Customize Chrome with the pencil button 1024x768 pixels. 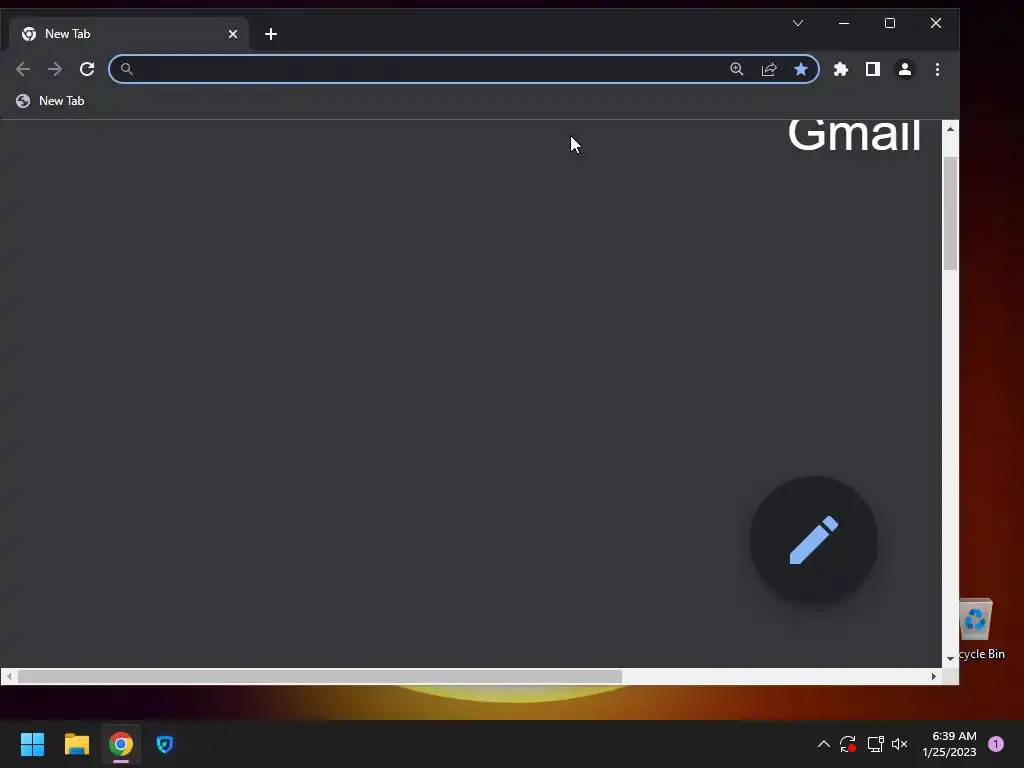(x=814, y=539)
